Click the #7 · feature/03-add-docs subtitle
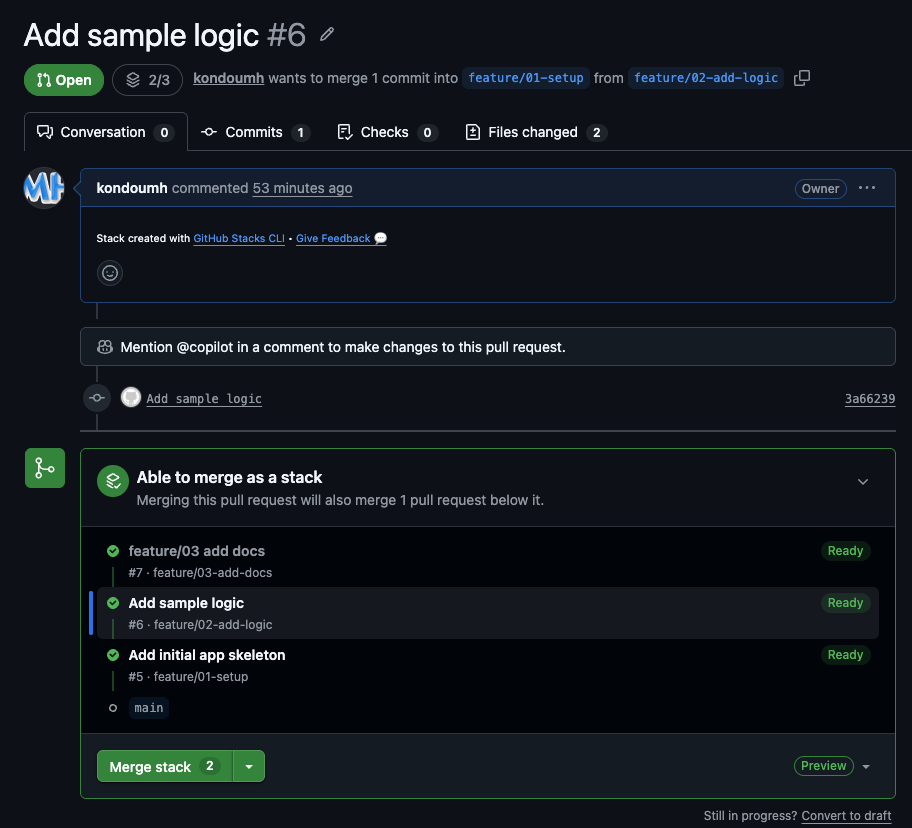This screenshot has height=828, width=912. tap(200, 573)
